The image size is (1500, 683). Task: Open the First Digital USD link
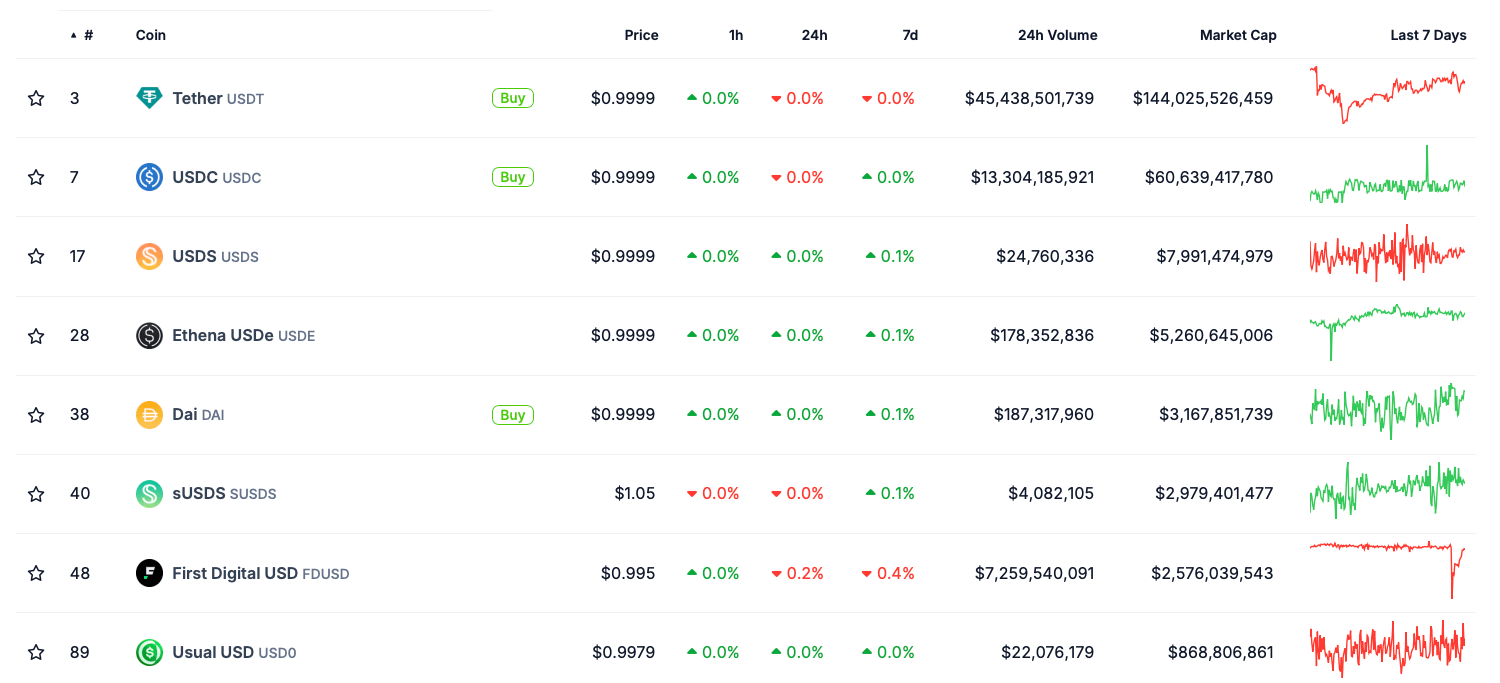click(261, 573)
